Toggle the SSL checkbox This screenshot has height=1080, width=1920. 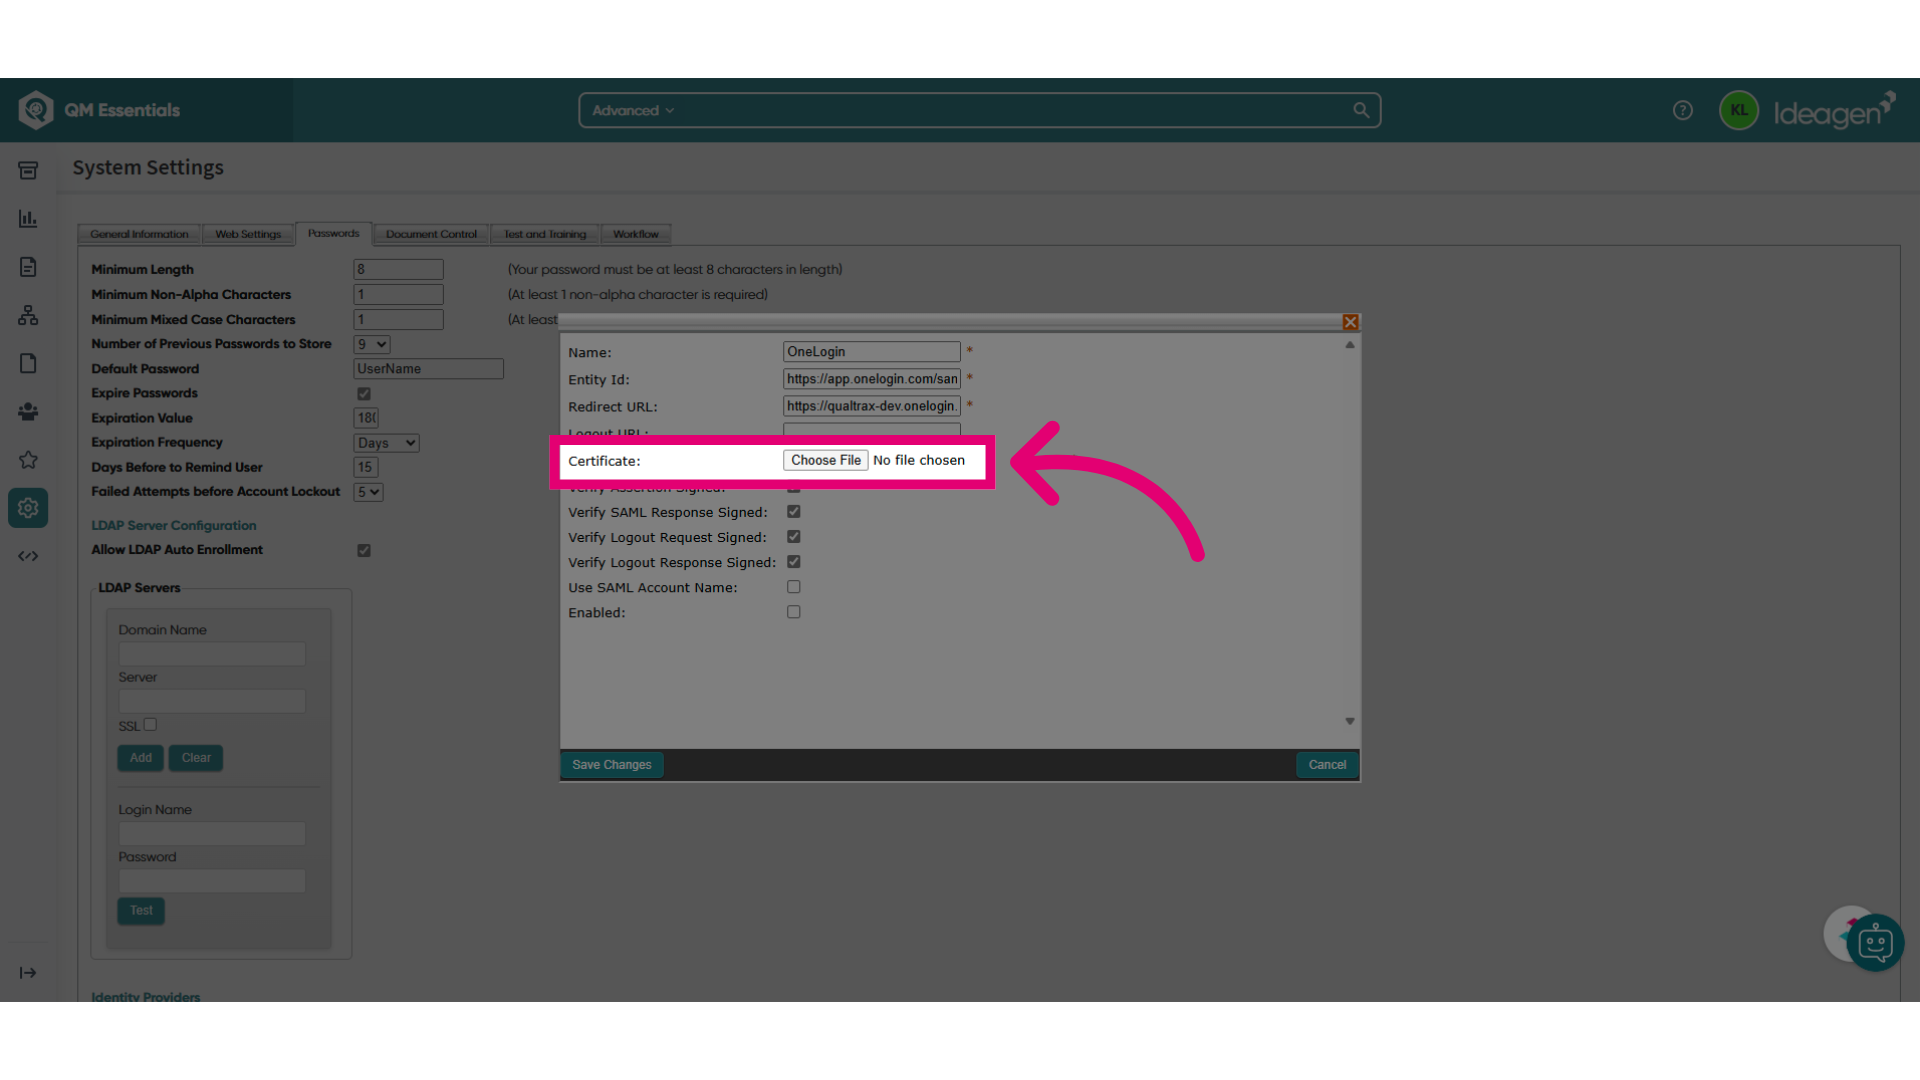150,725
